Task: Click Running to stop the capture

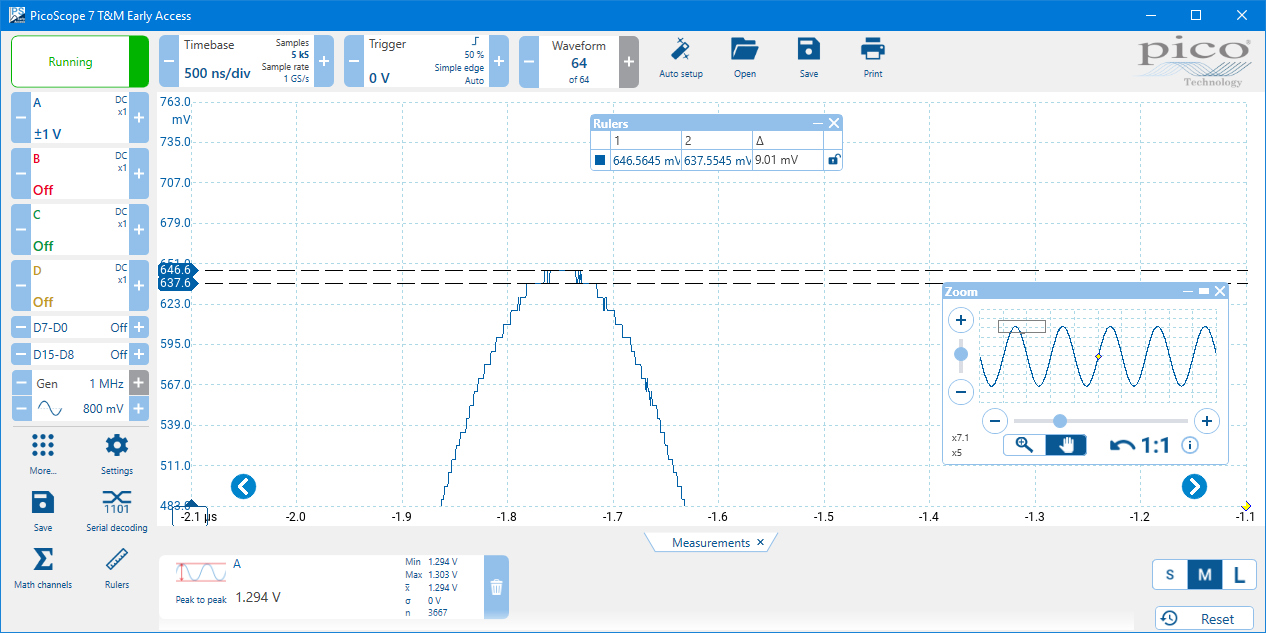Action: (71, 61)
